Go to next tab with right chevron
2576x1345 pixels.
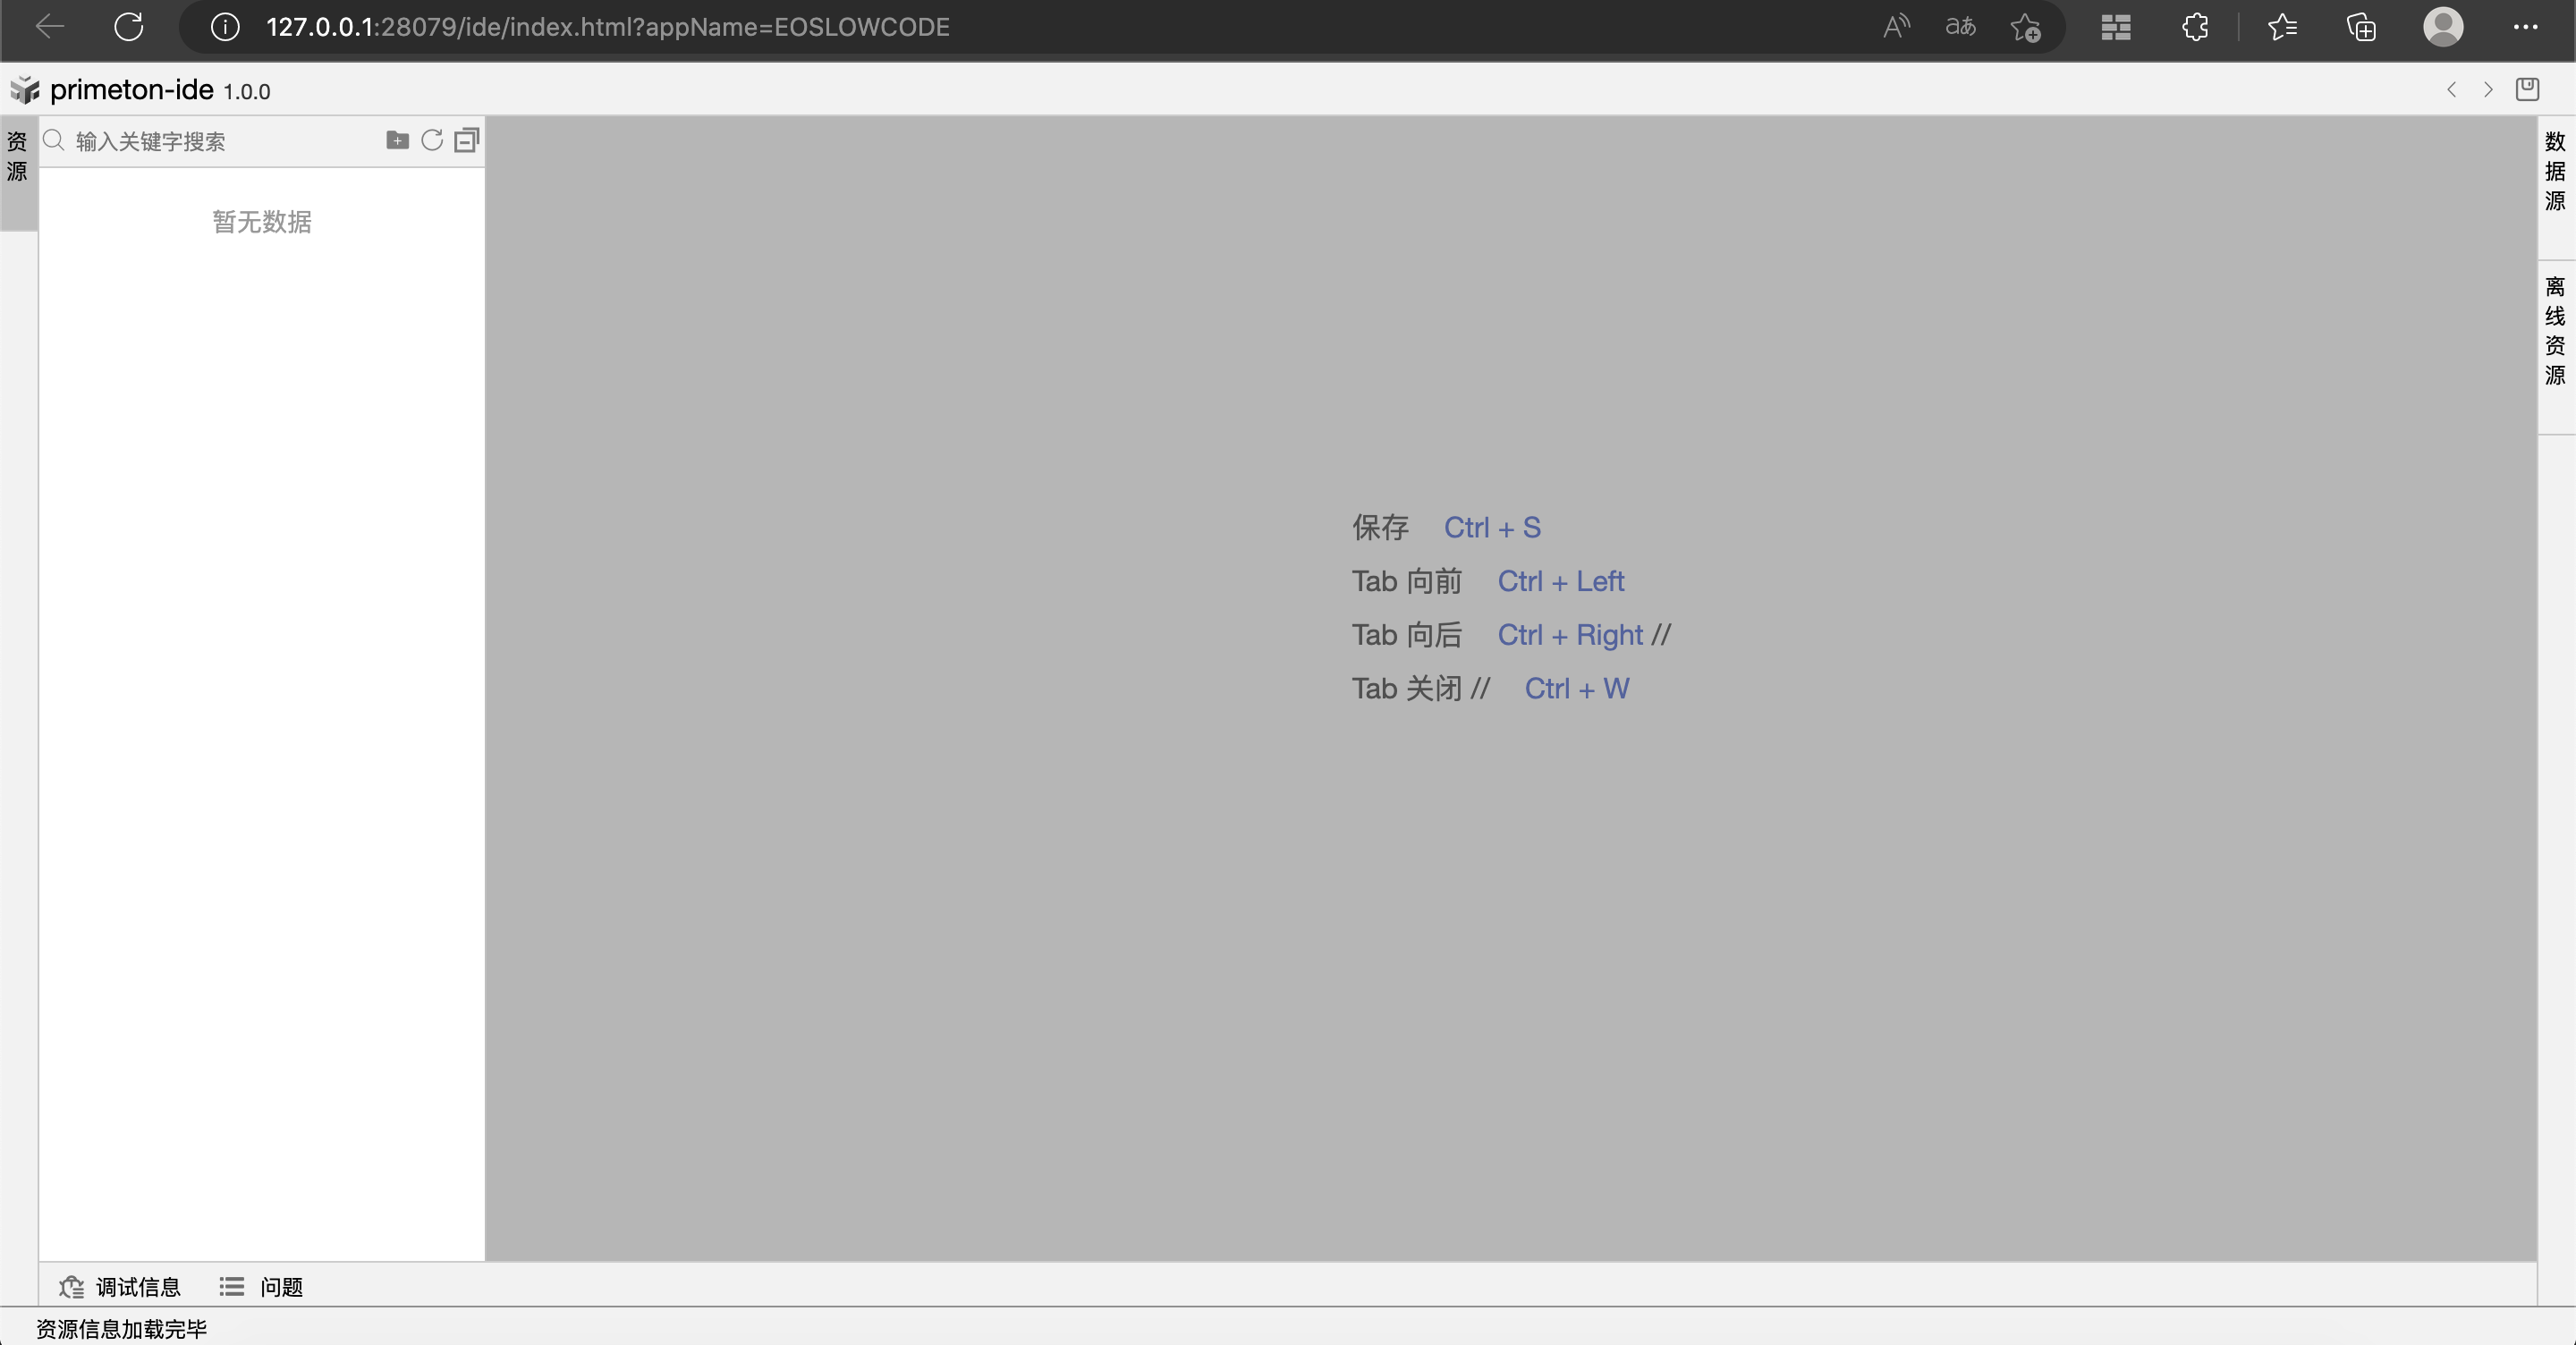[x=2488, y=90]
